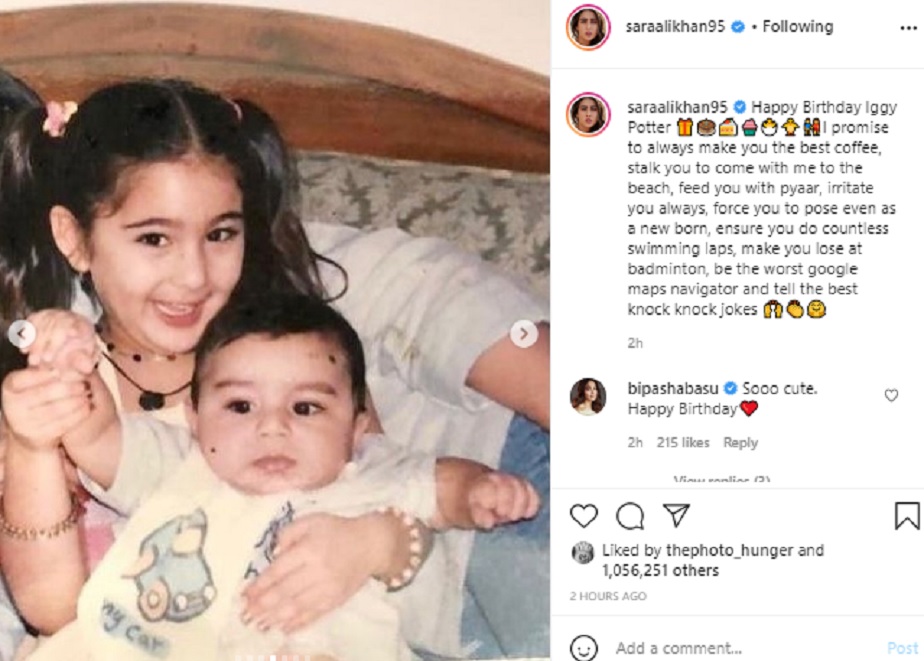Go to previous photo in carousel
Image resolution: width=924 pixels, height=661 pixels.
click(21, 334)
